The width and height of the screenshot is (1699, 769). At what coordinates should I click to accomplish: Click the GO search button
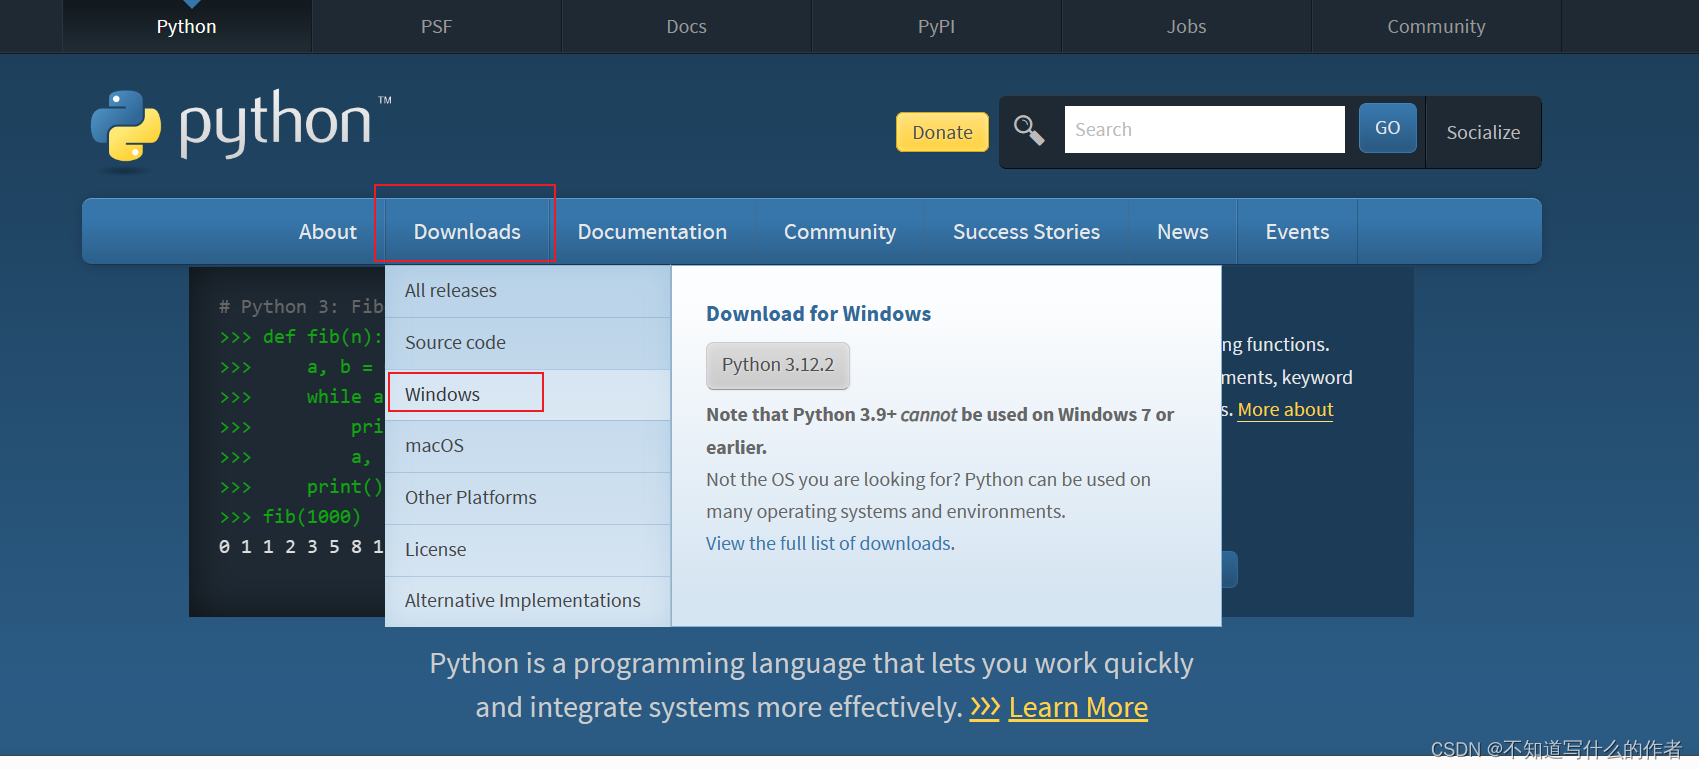[x=1387, y=128]
